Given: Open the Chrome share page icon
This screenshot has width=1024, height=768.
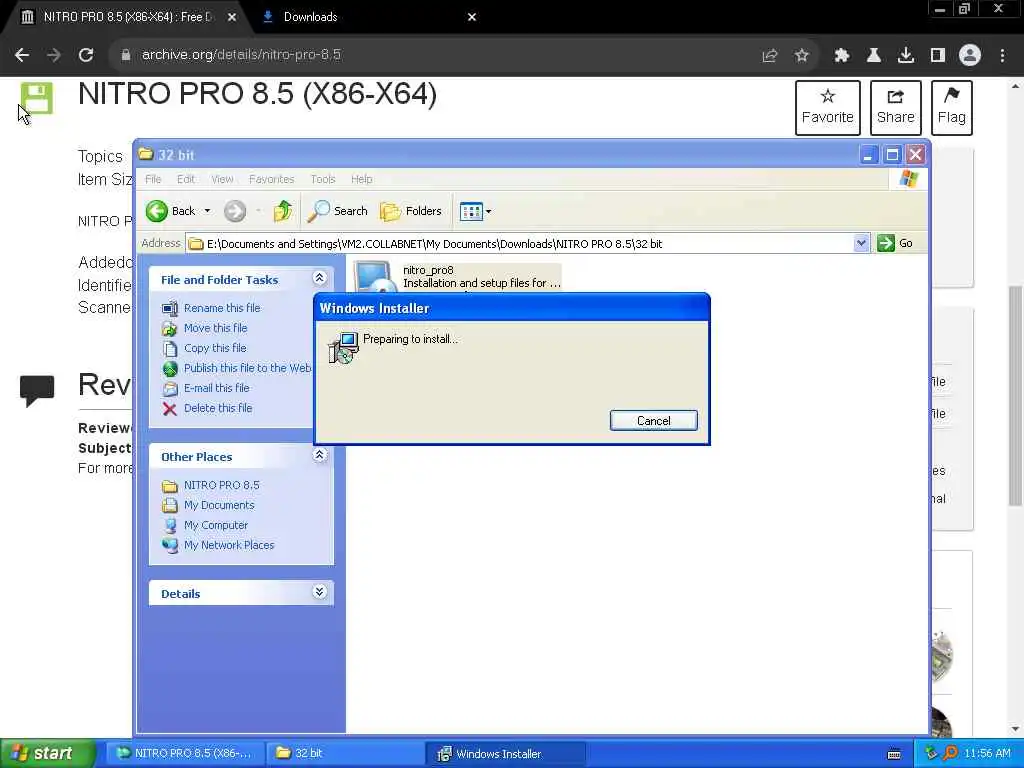Looking at the screenshot, I should (770, 56).
